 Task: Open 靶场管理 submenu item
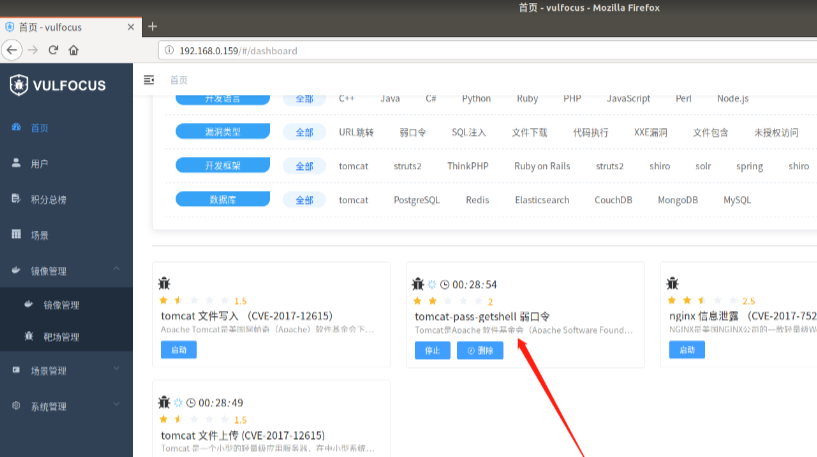pyautogui.click(x=61, y=338)
